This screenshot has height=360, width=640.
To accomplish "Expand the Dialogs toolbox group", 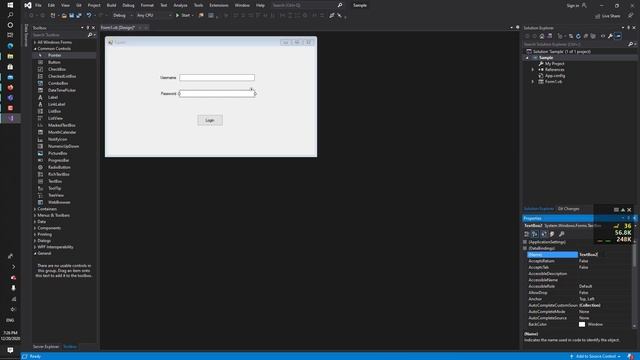I will 35,241.
